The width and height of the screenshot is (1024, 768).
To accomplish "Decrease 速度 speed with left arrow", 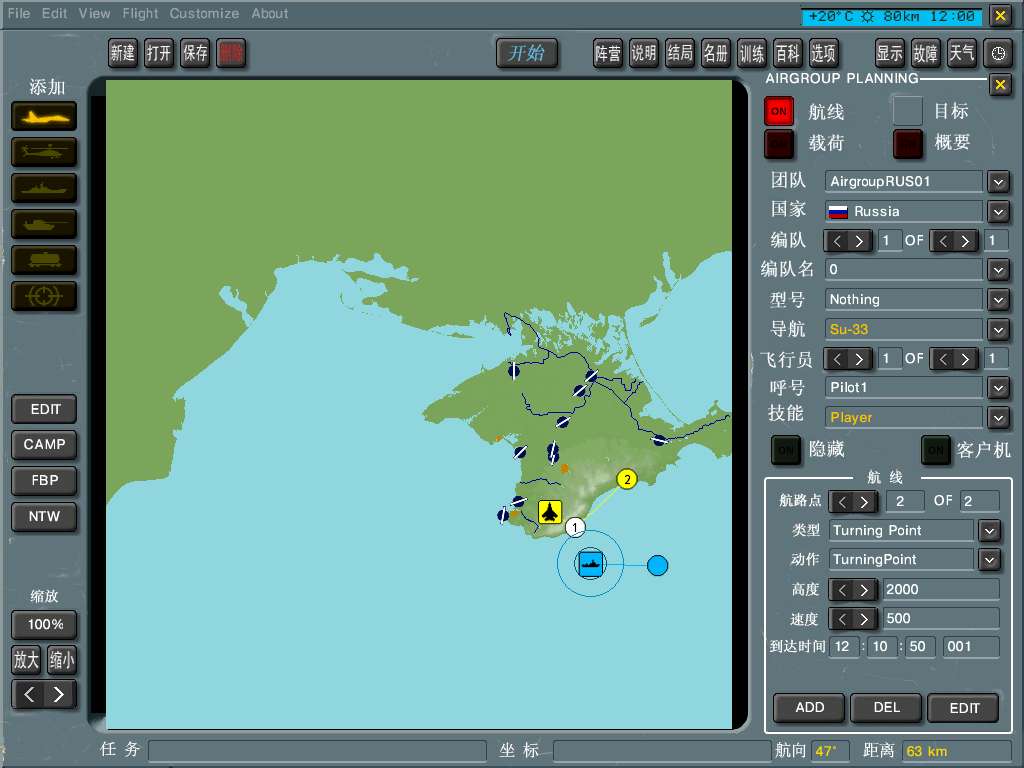I will coord(842,619).
